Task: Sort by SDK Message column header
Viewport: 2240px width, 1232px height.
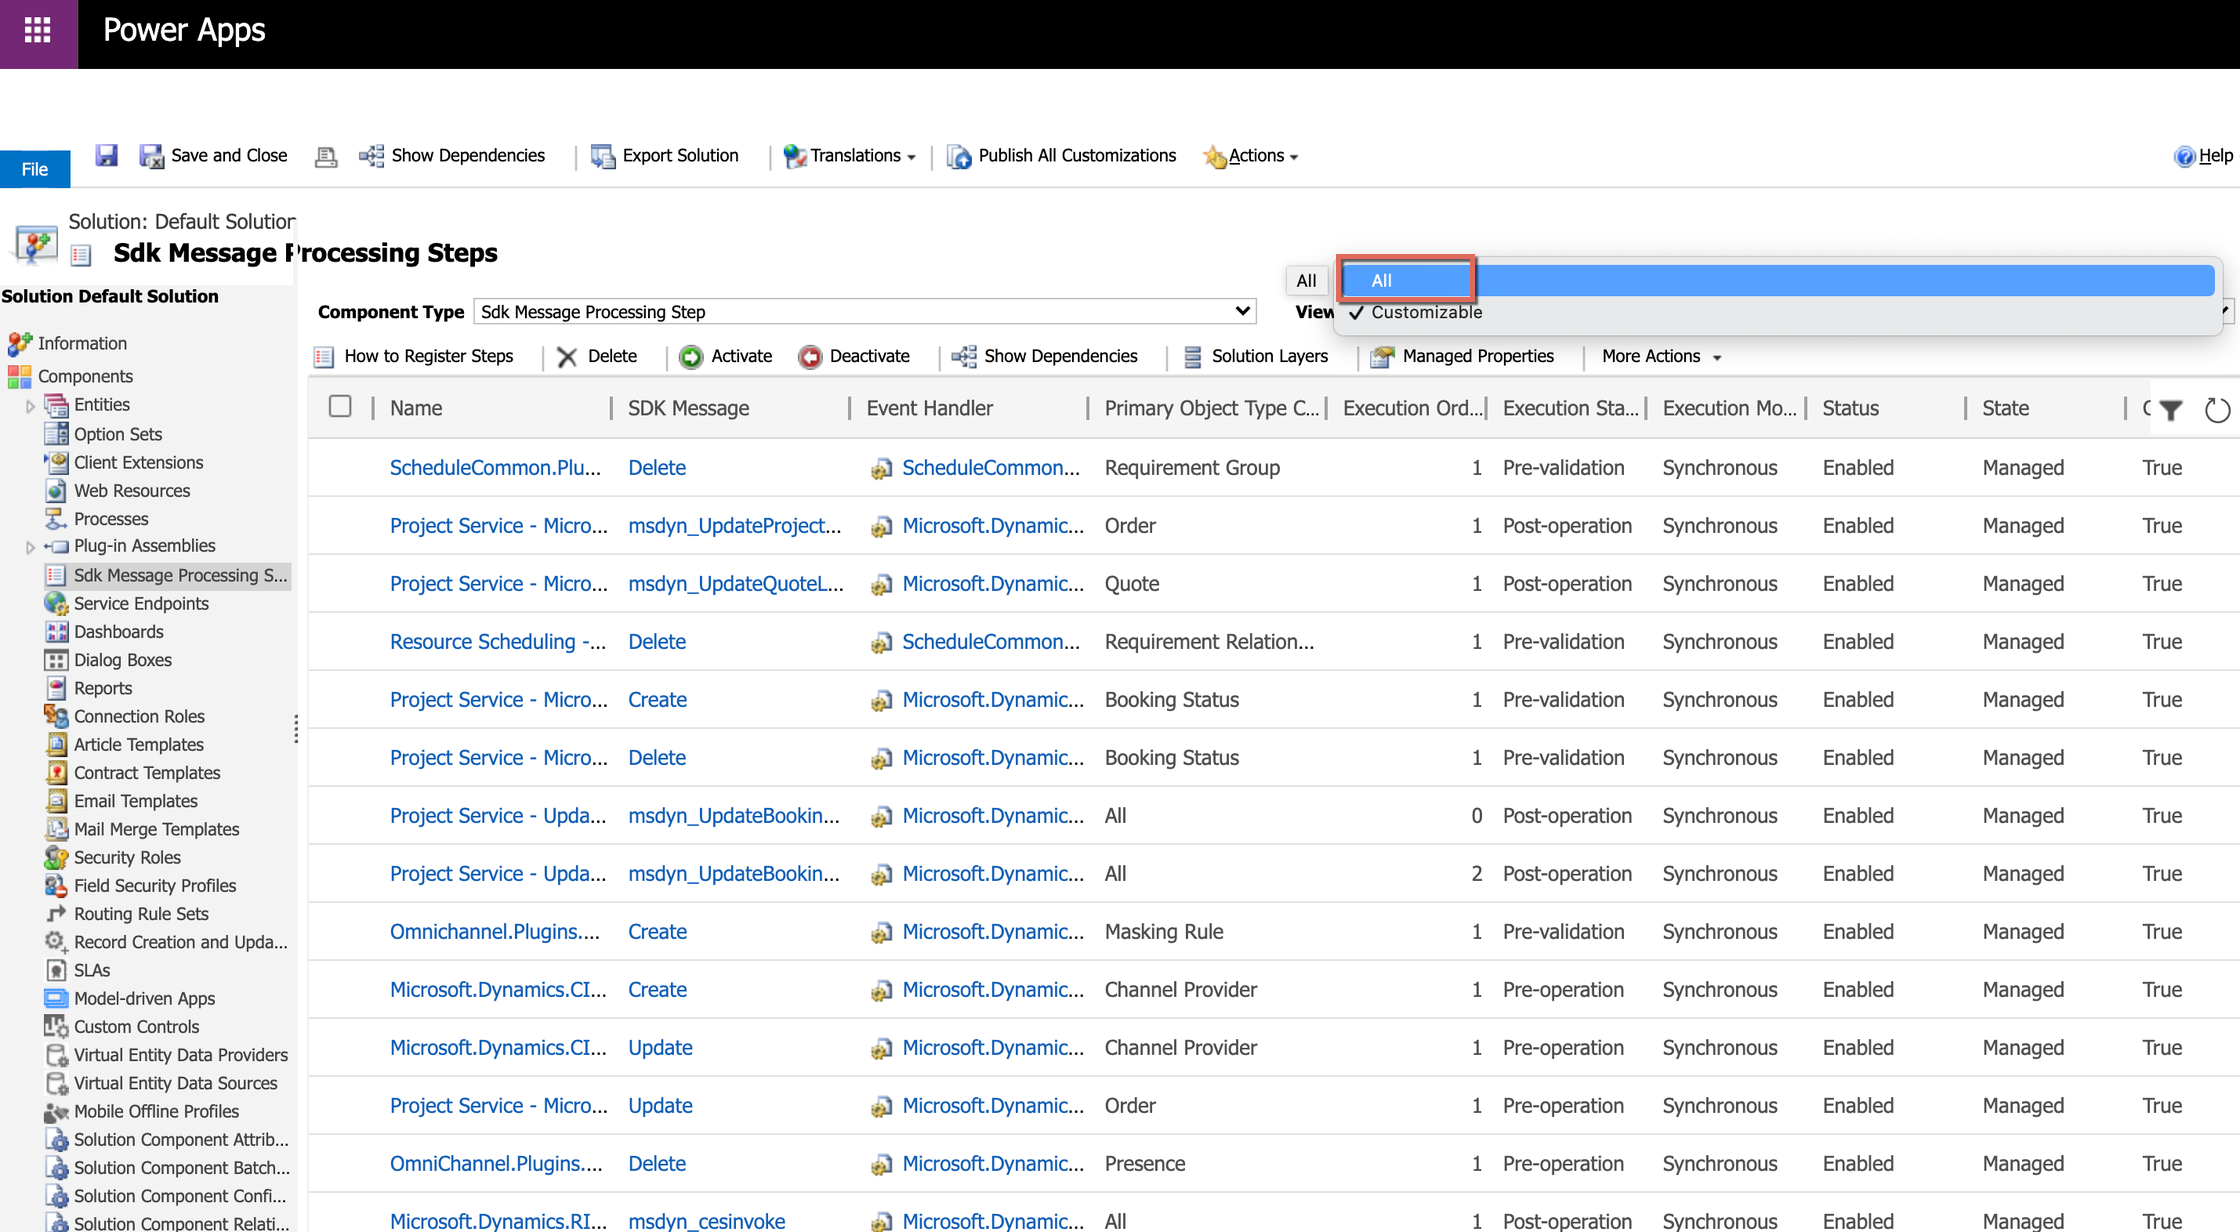Action: (688, 408)
